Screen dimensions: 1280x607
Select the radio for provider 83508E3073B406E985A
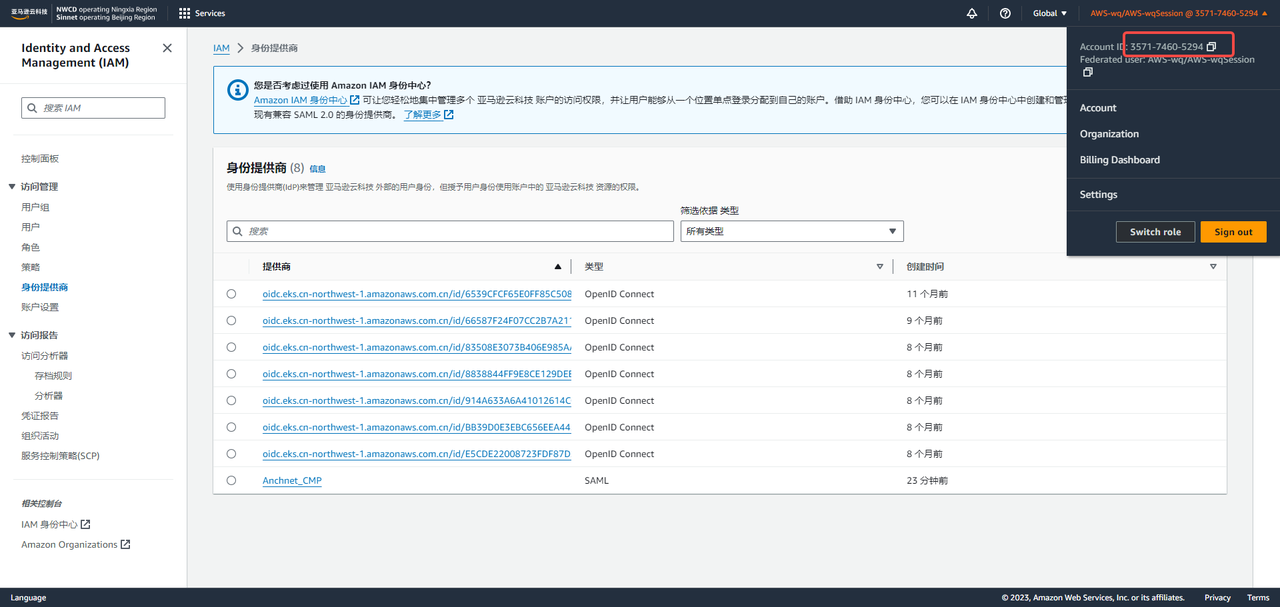(231, 347)
